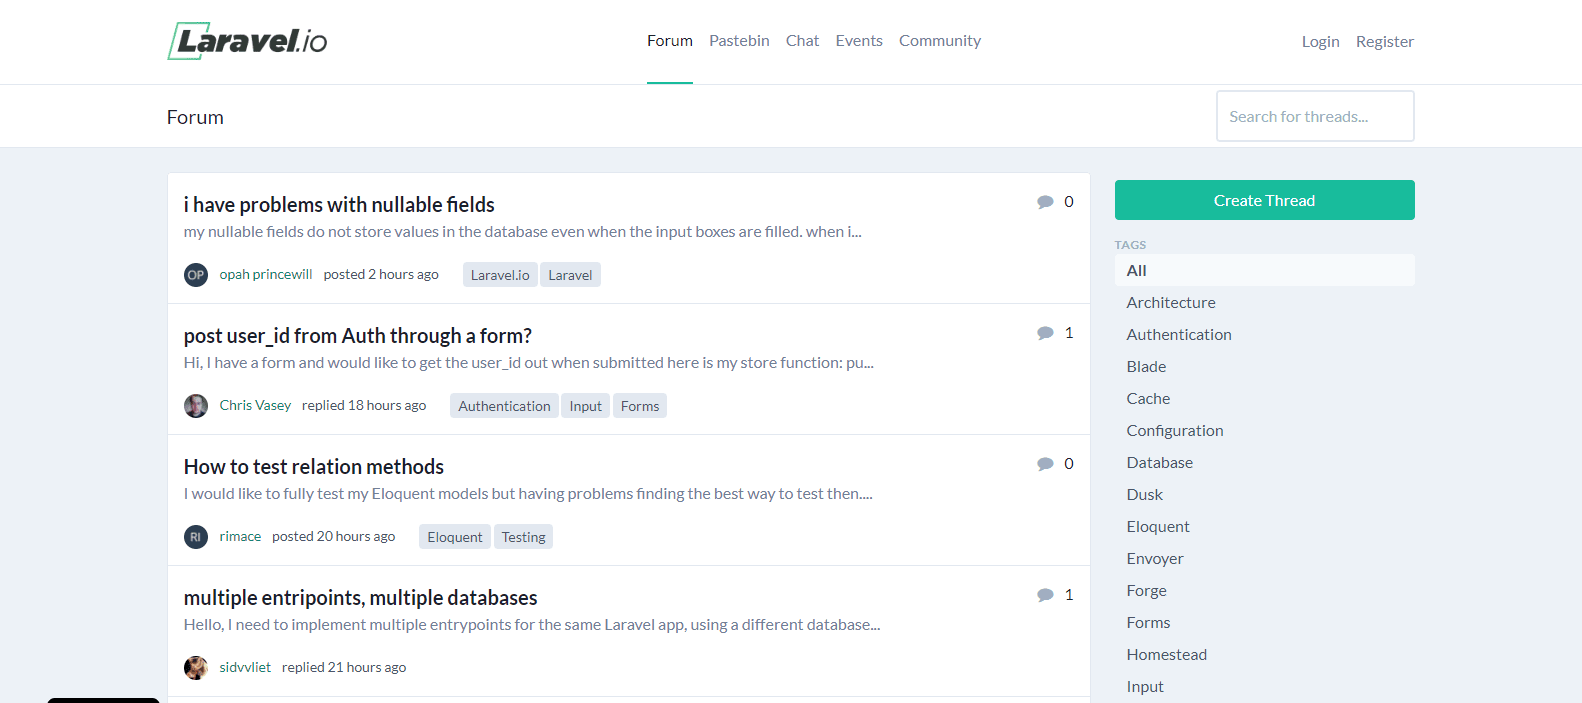Click username sidvvliet
Image resolution: width=1582 pixels, height=703 pixels.
pos(245,667)
